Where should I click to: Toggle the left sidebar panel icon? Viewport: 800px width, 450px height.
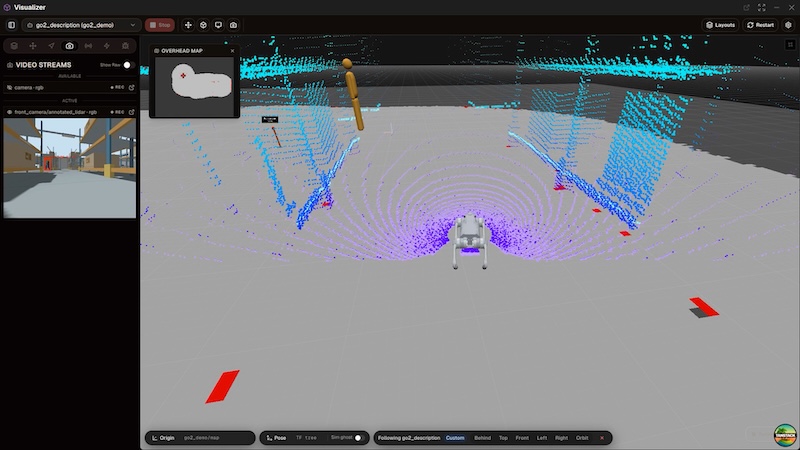[11, 25]
